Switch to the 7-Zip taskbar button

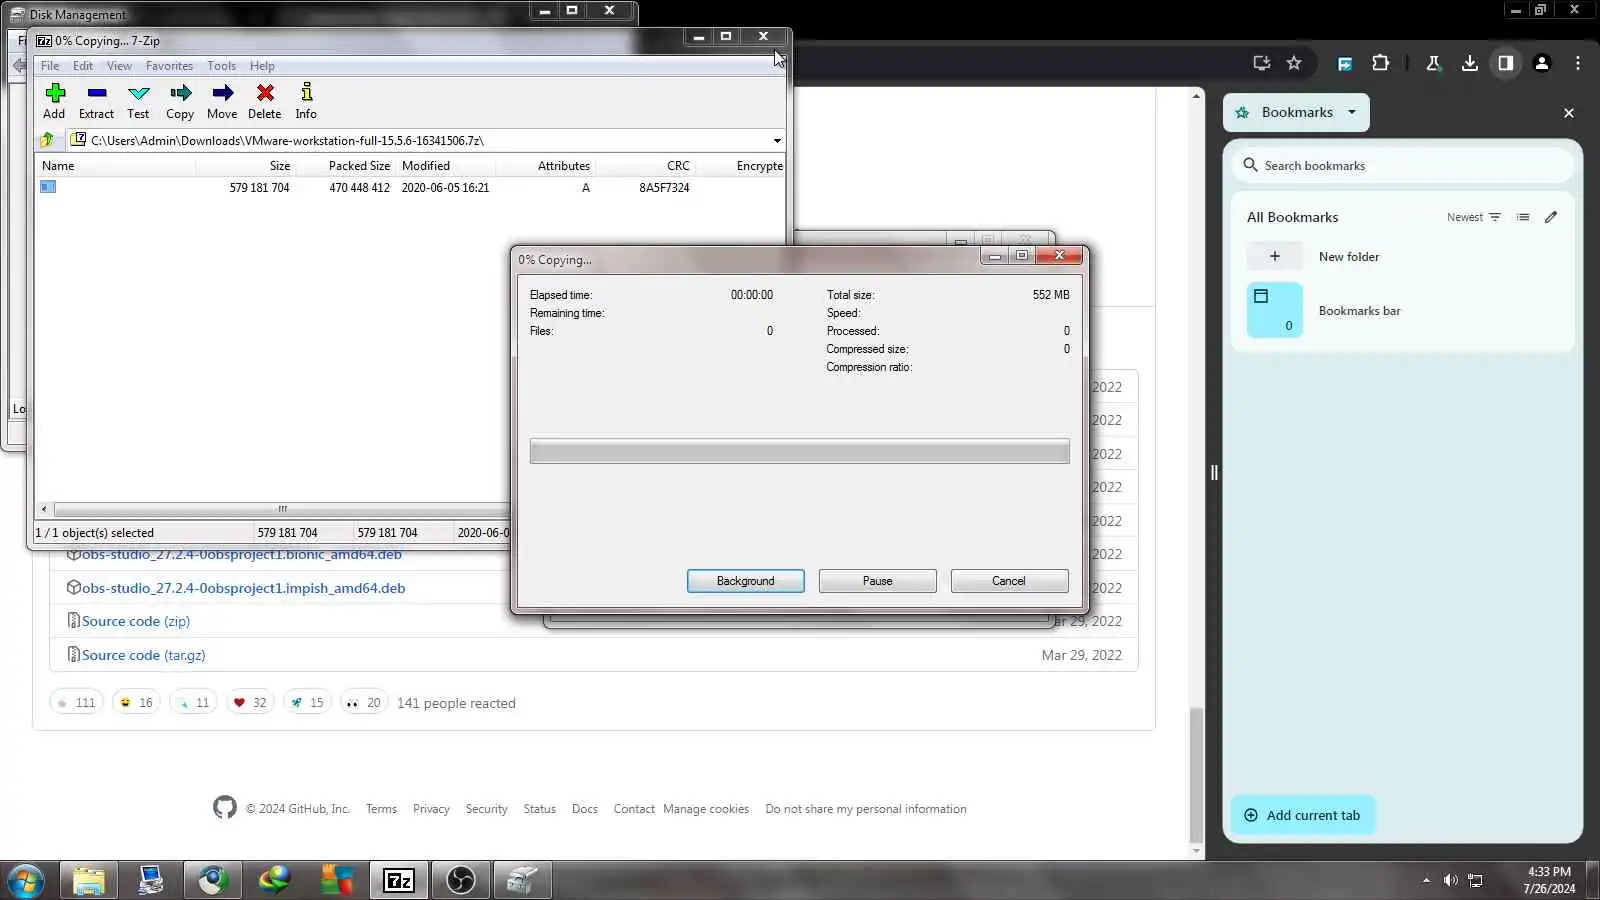pyautogui.click(x=399, y=881)
